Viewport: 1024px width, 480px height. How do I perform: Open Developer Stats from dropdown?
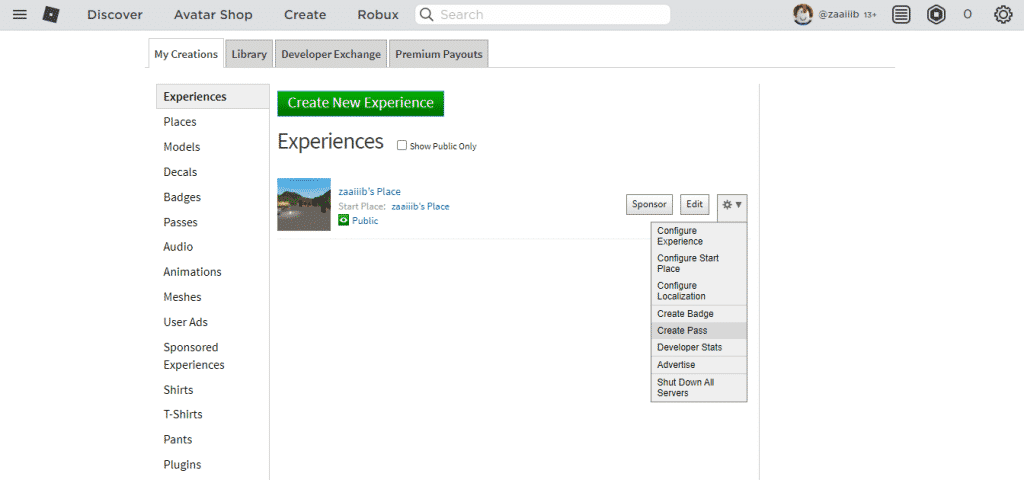699,347
